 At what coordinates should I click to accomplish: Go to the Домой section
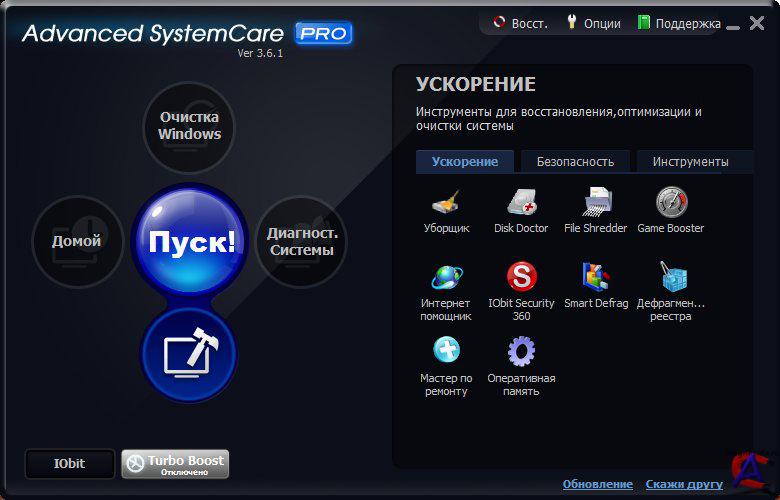(77, 241)
